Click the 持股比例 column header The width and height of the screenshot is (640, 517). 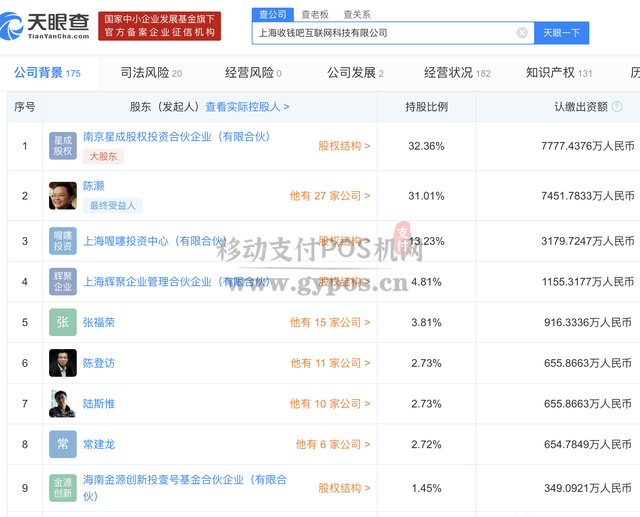[427, 107]
